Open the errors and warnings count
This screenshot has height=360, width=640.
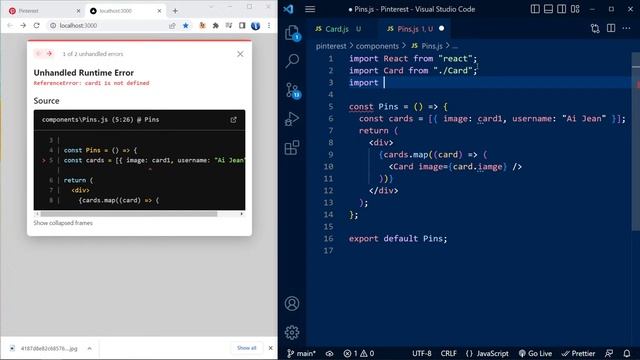pyautogui.click(x=359, y=353)
